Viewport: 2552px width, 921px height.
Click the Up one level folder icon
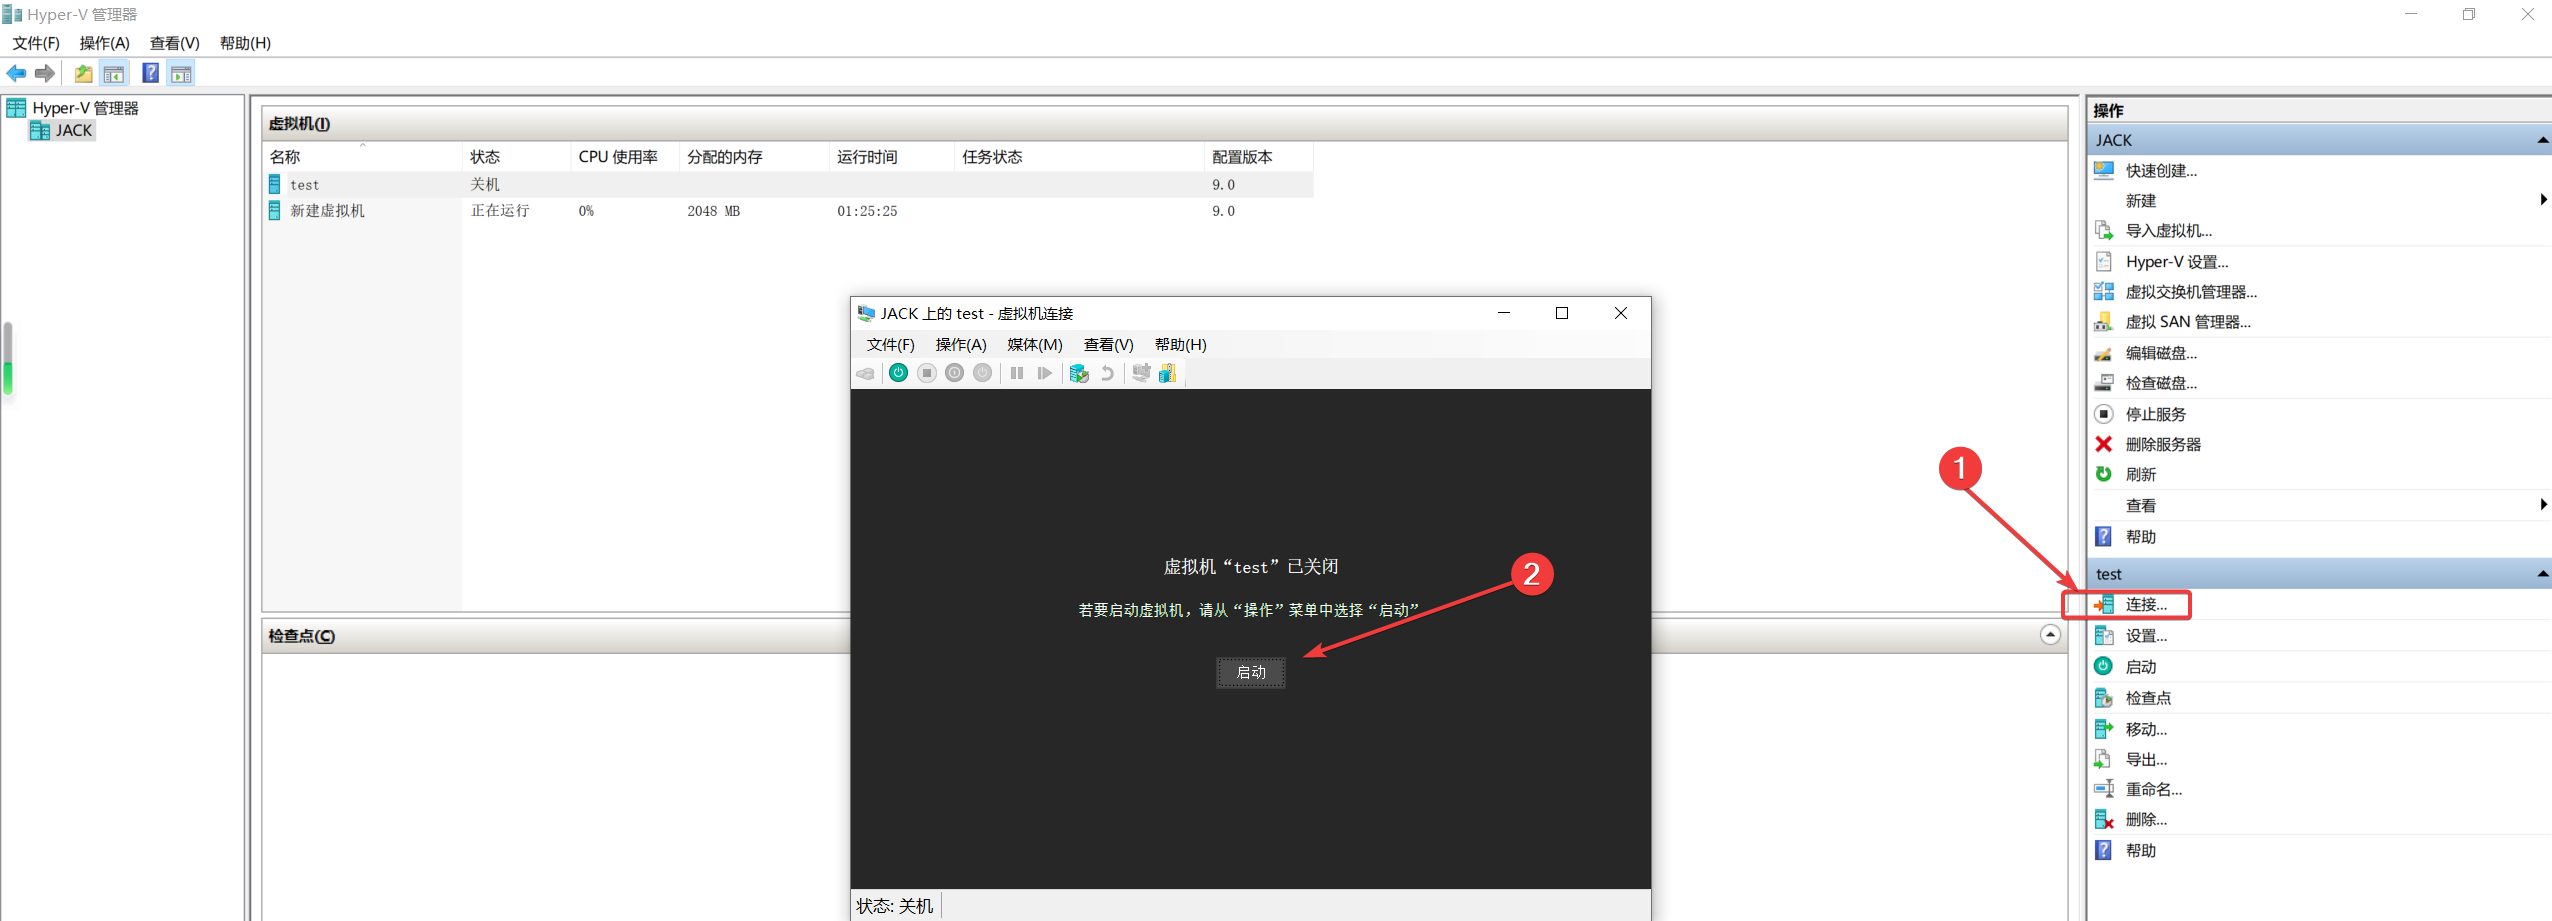tap(84, 73)
